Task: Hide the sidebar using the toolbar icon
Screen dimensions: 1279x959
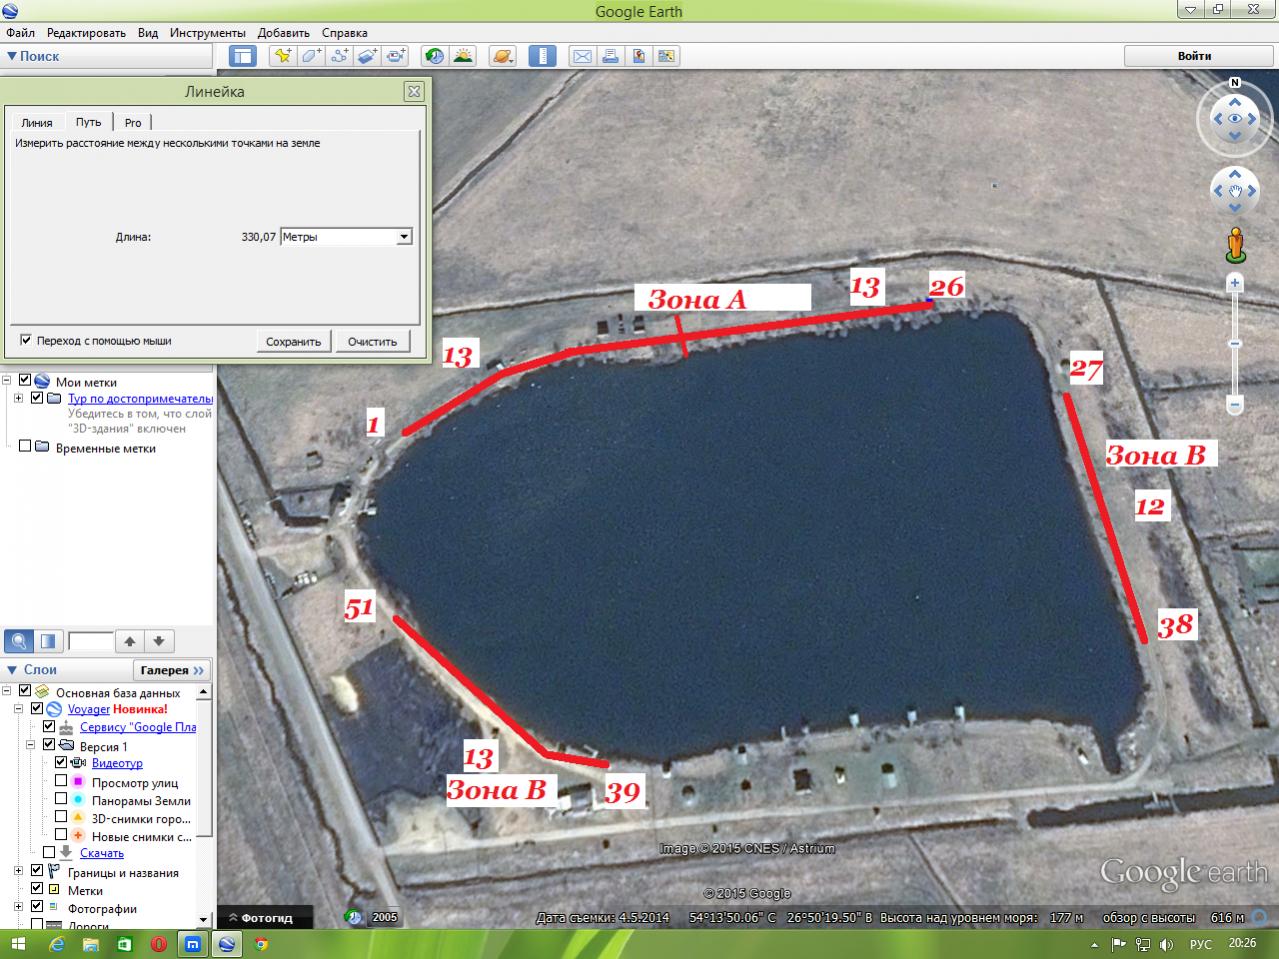Action: tap(243, 56)
